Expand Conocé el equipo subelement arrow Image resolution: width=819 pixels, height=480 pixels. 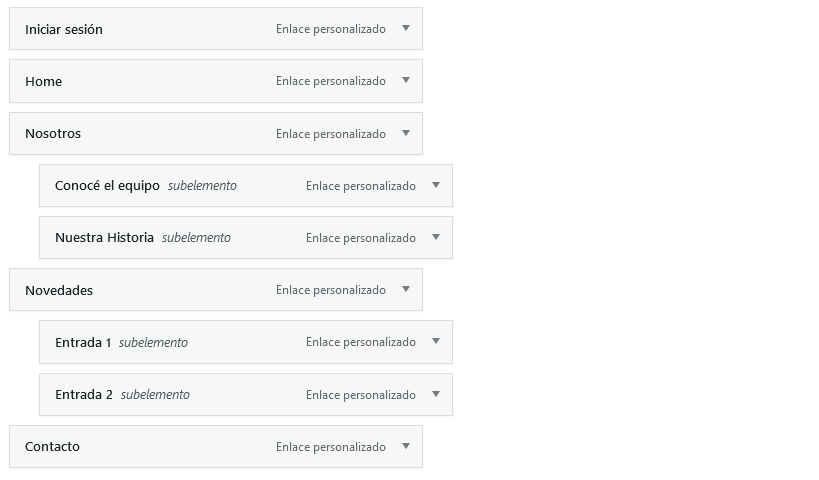[x=436, y=185]
